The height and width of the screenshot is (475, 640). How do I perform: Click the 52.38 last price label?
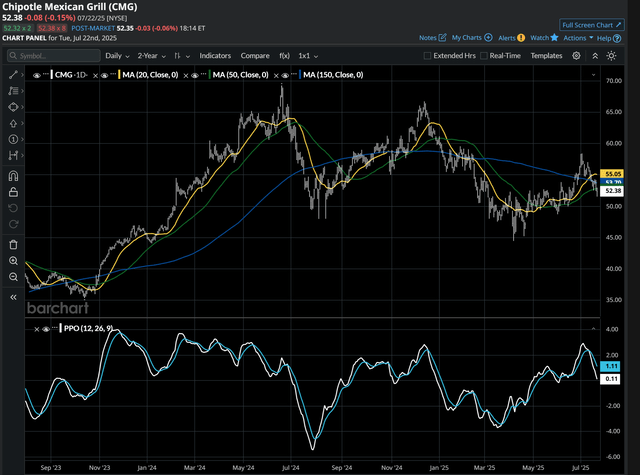tap(612, 191)
